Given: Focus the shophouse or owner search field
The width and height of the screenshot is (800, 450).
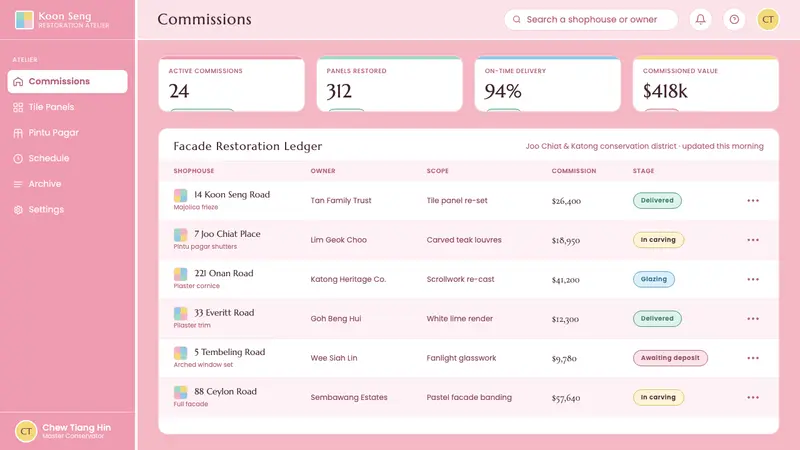Looking at the screenshot, I should pyautogui.click(x=591, y=19).
